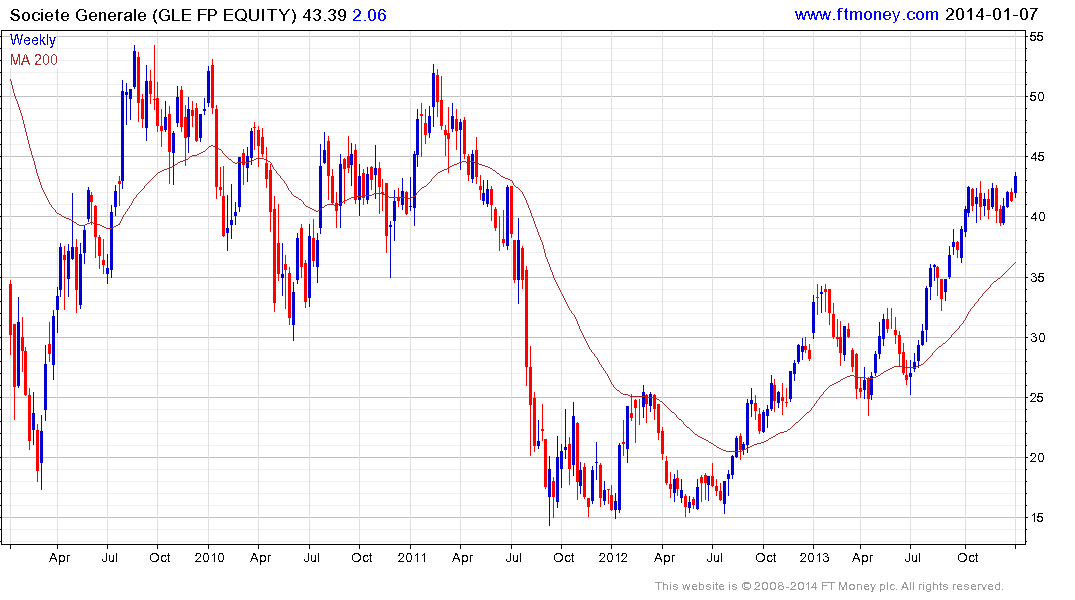Click the 2013 year axis label
Viewport: 1075px width, 600px height.
click(x=814, y=557)
